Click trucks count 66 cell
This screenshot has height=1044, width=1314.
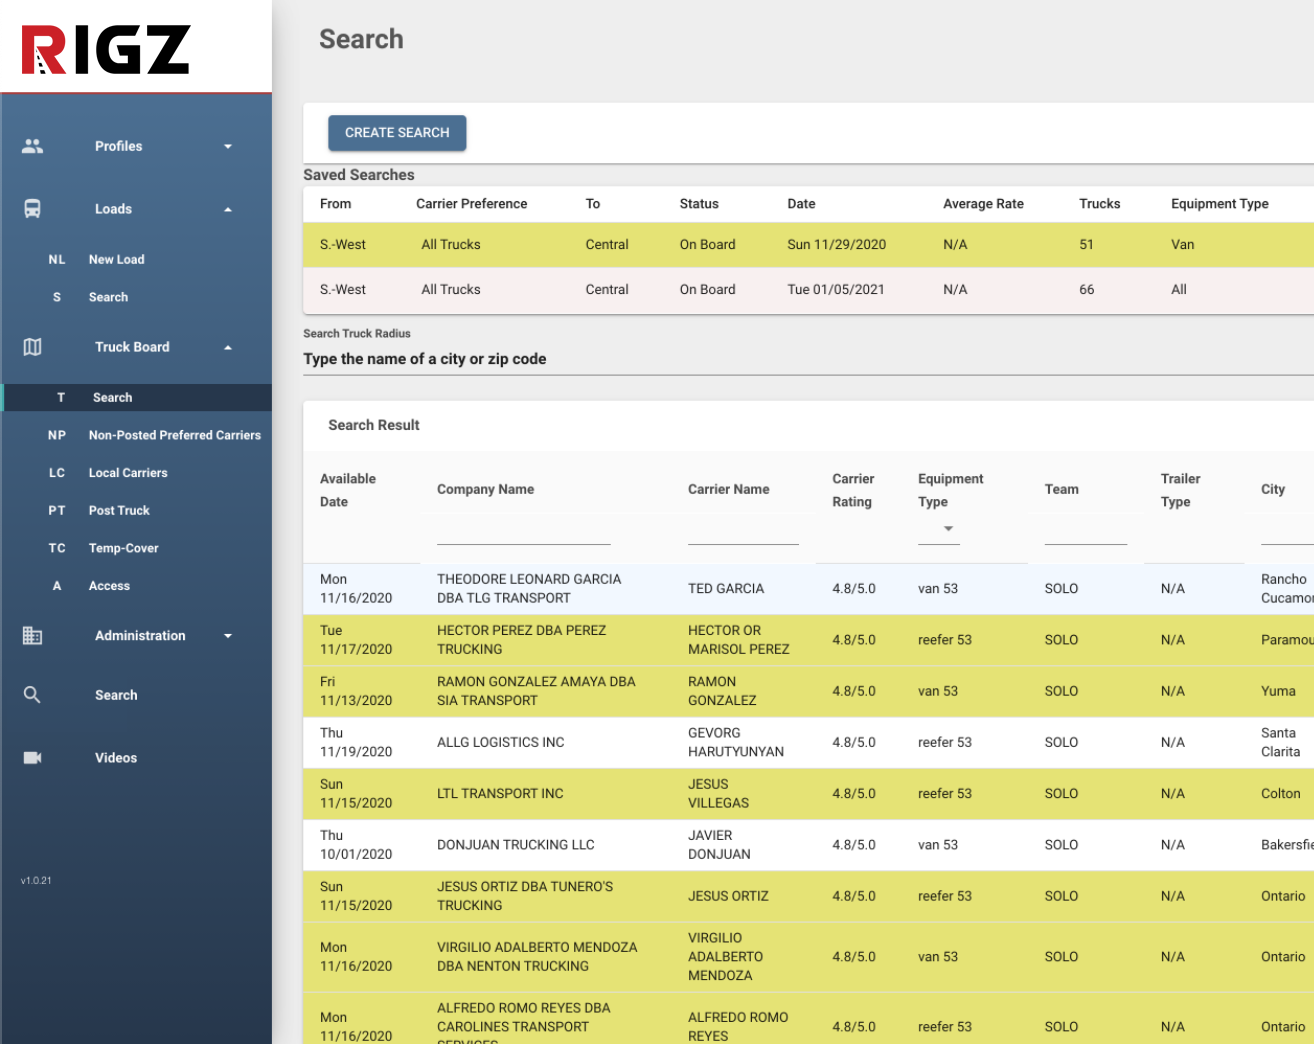[x=1086, y=289]
